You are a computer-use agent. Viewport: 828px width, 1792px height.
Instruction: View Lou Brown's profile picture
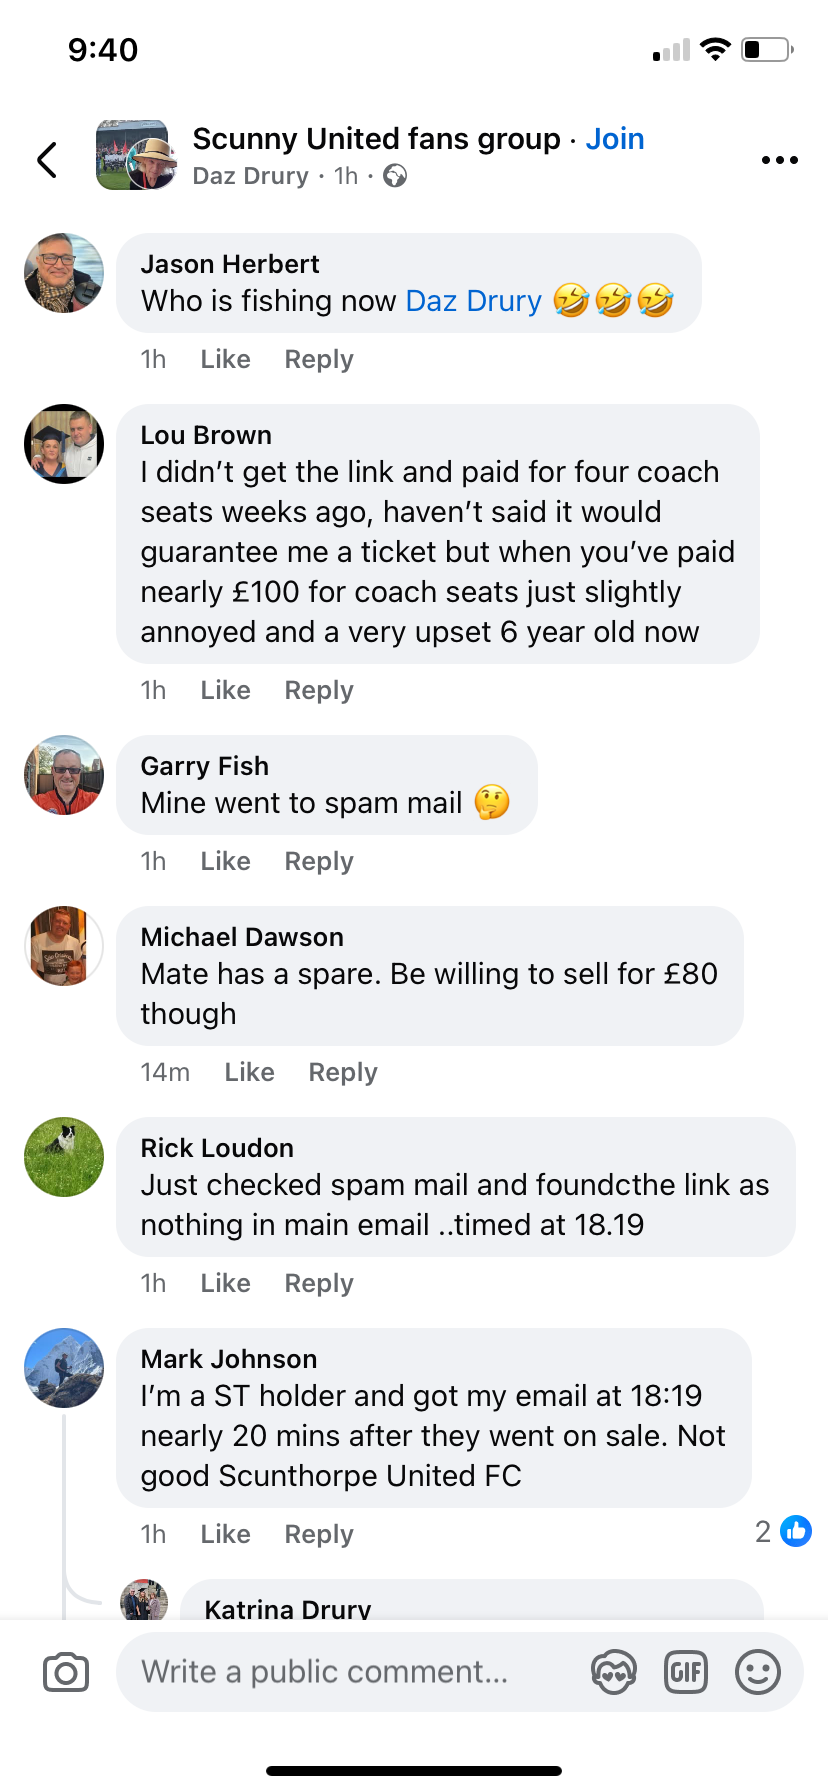[64, 444]
